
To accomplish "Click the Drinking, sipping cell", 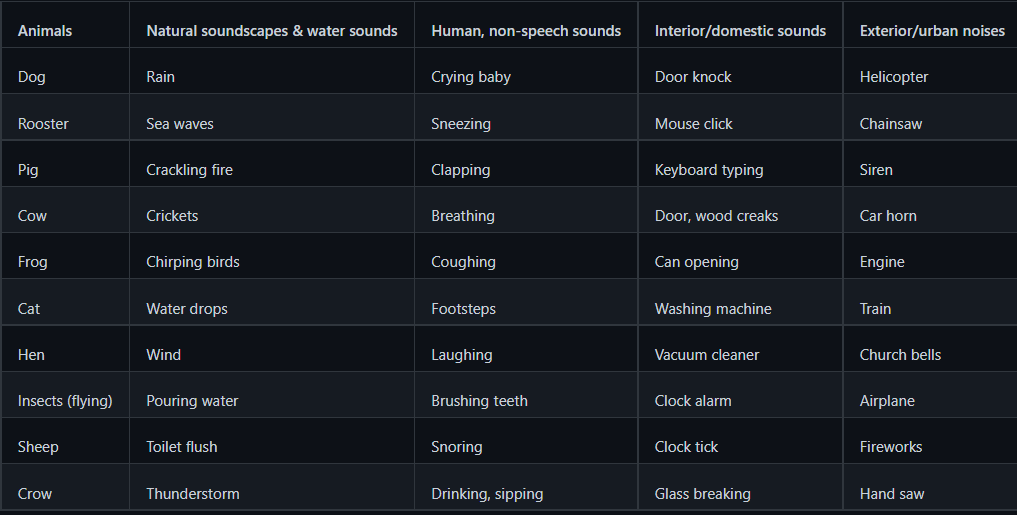I will [487, 494].
